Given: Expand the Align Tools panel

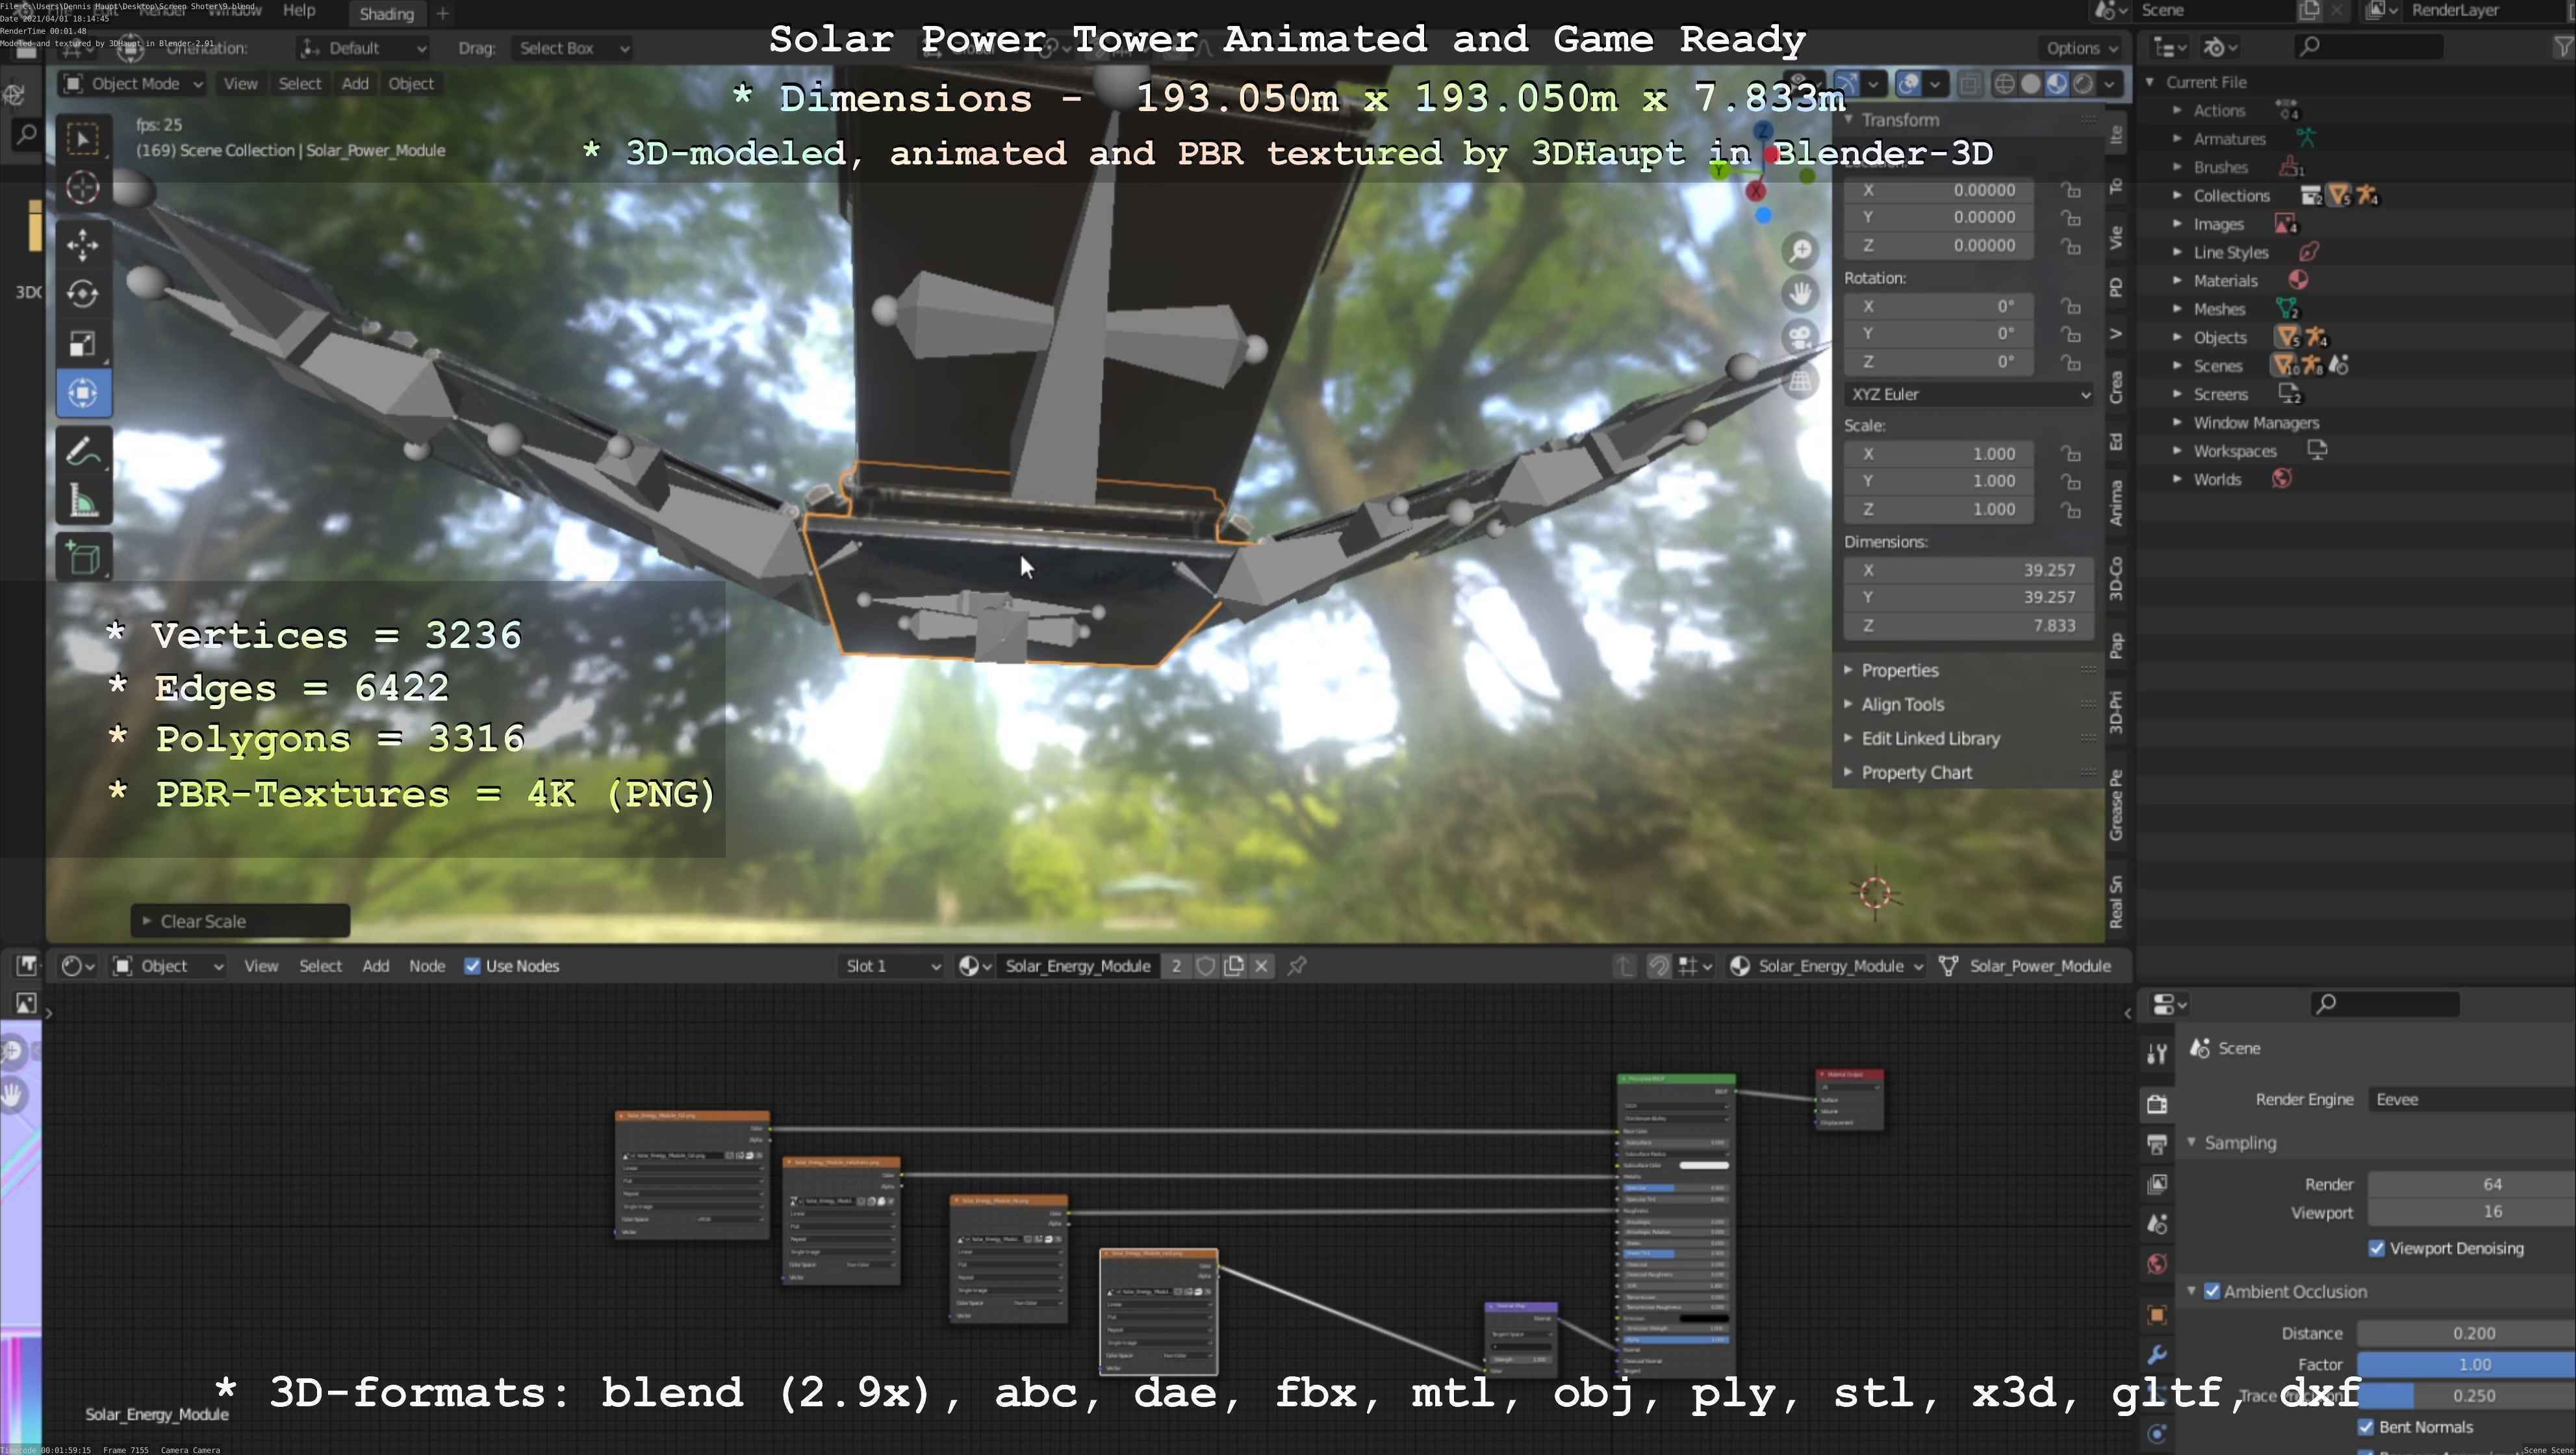Looking at the screenshot, I should click(1902, 704).
